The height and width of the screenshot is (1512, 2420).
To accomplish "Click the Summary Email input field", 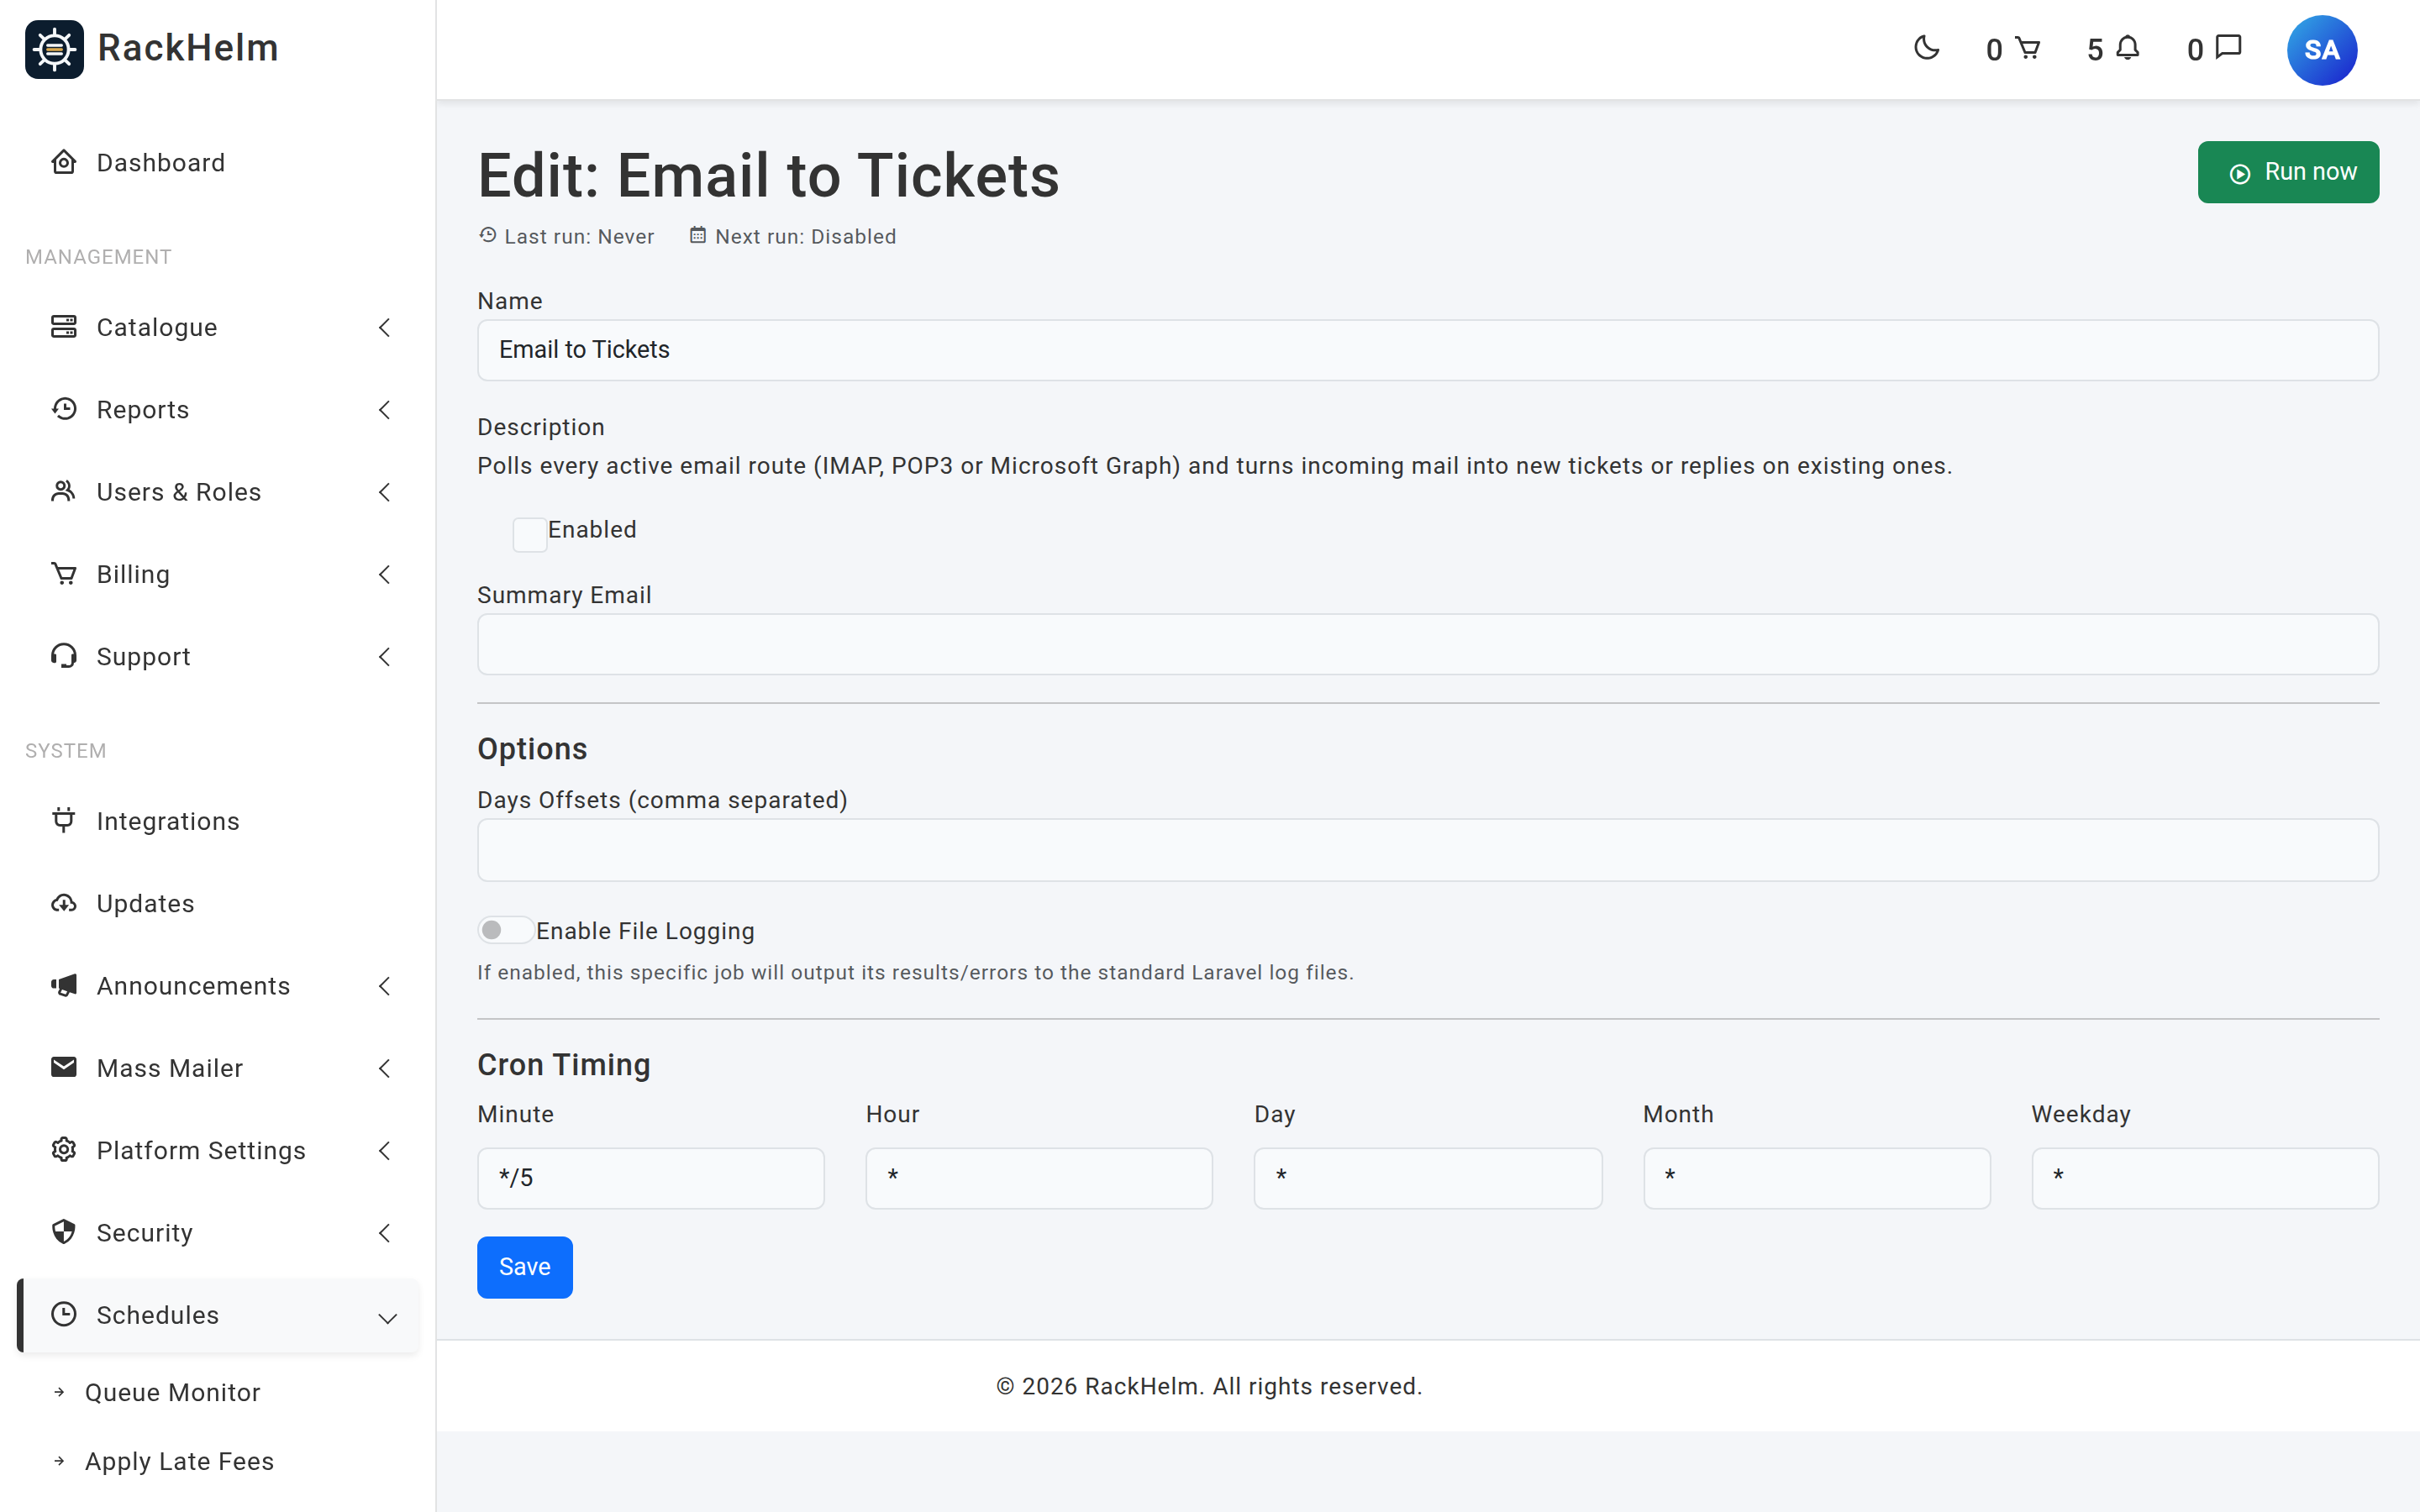I will tap(1427, 644).
